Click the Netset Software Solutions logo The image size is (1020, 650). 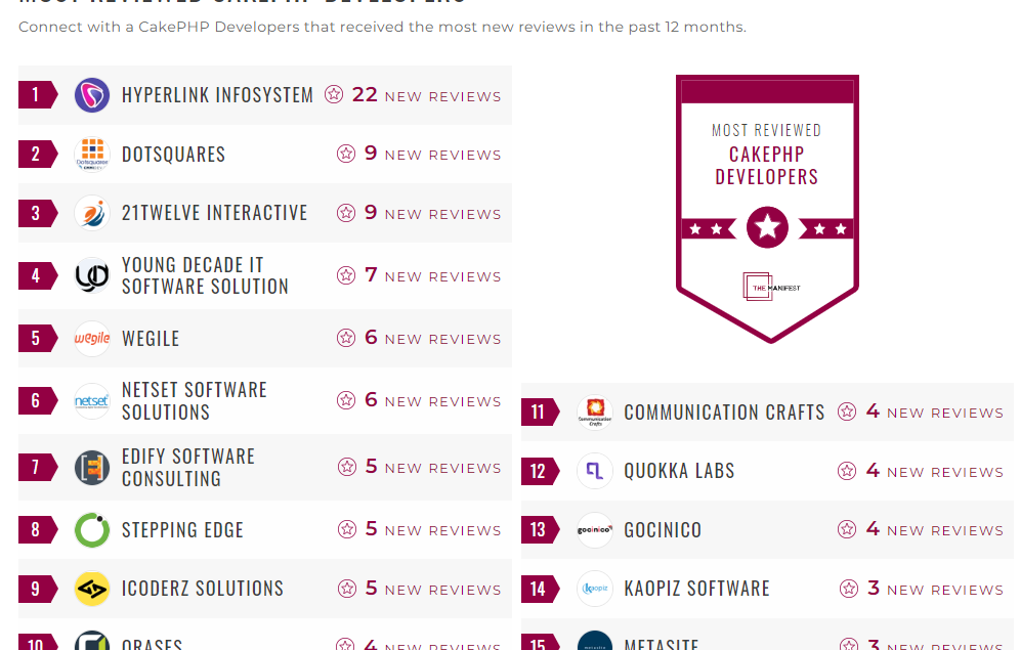click(92, 401)
